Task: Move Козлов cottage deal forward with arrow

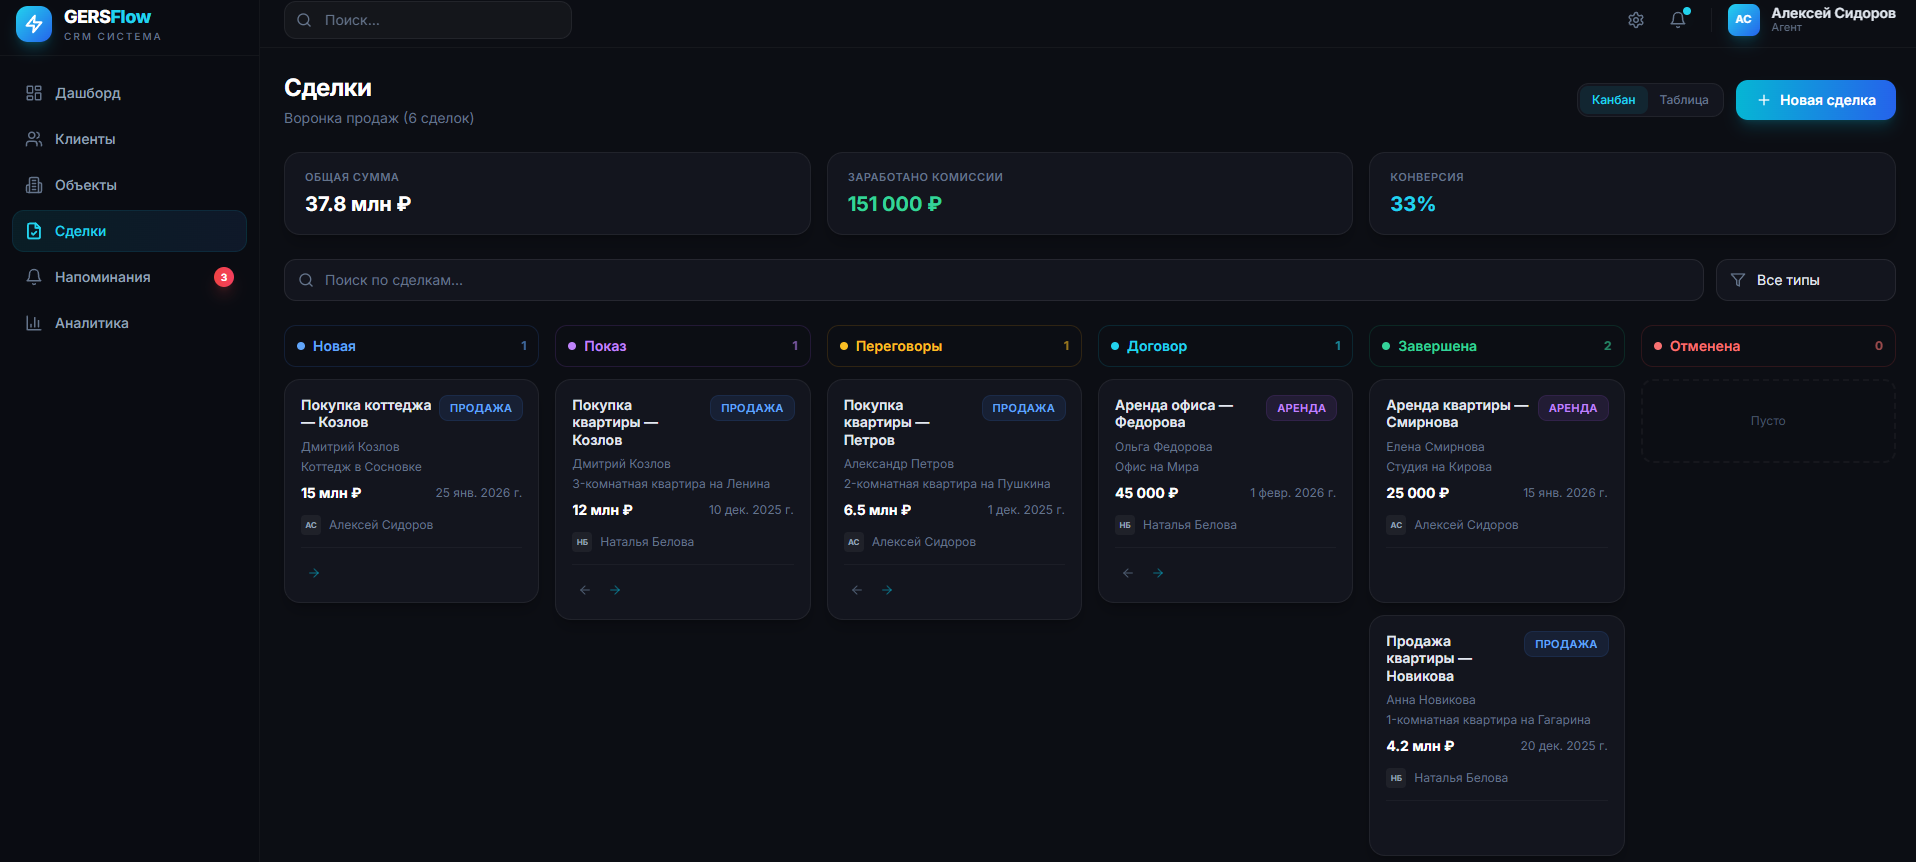Action: [314, 573]
